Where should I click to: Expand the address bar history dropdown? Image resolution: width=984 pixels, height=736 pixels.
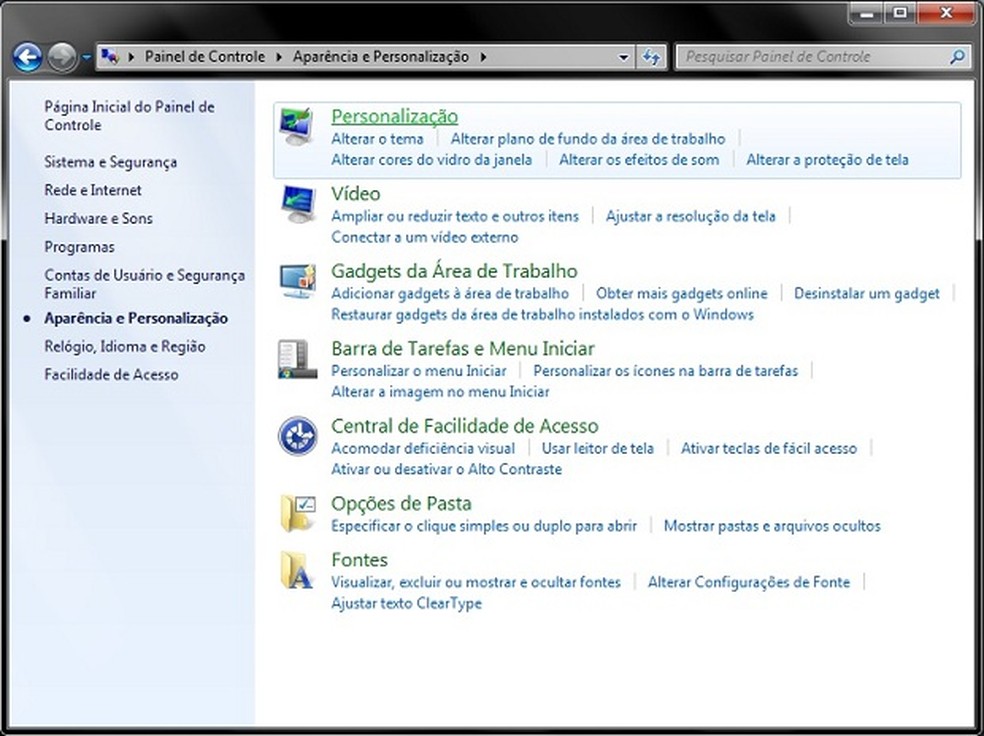coord(624,57)
